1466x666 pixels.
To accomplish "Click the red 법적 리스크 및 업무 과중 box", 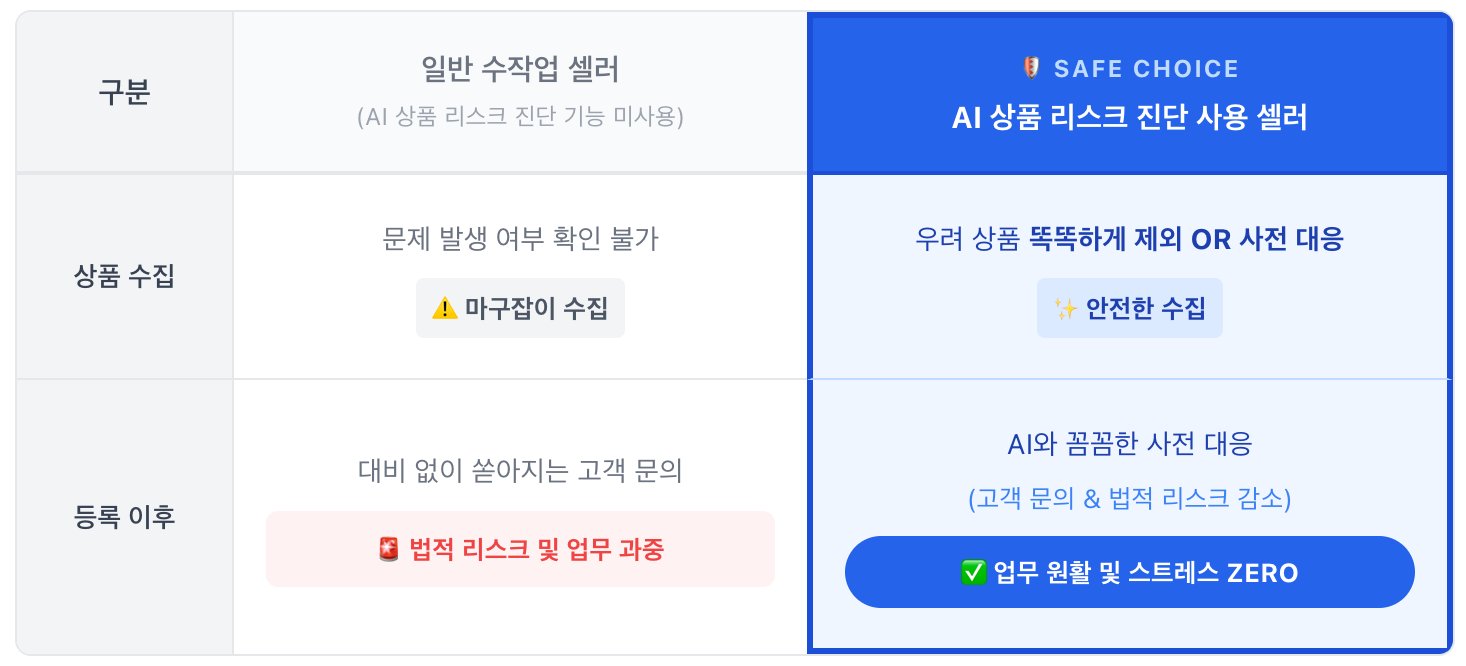I will [520, 549].
